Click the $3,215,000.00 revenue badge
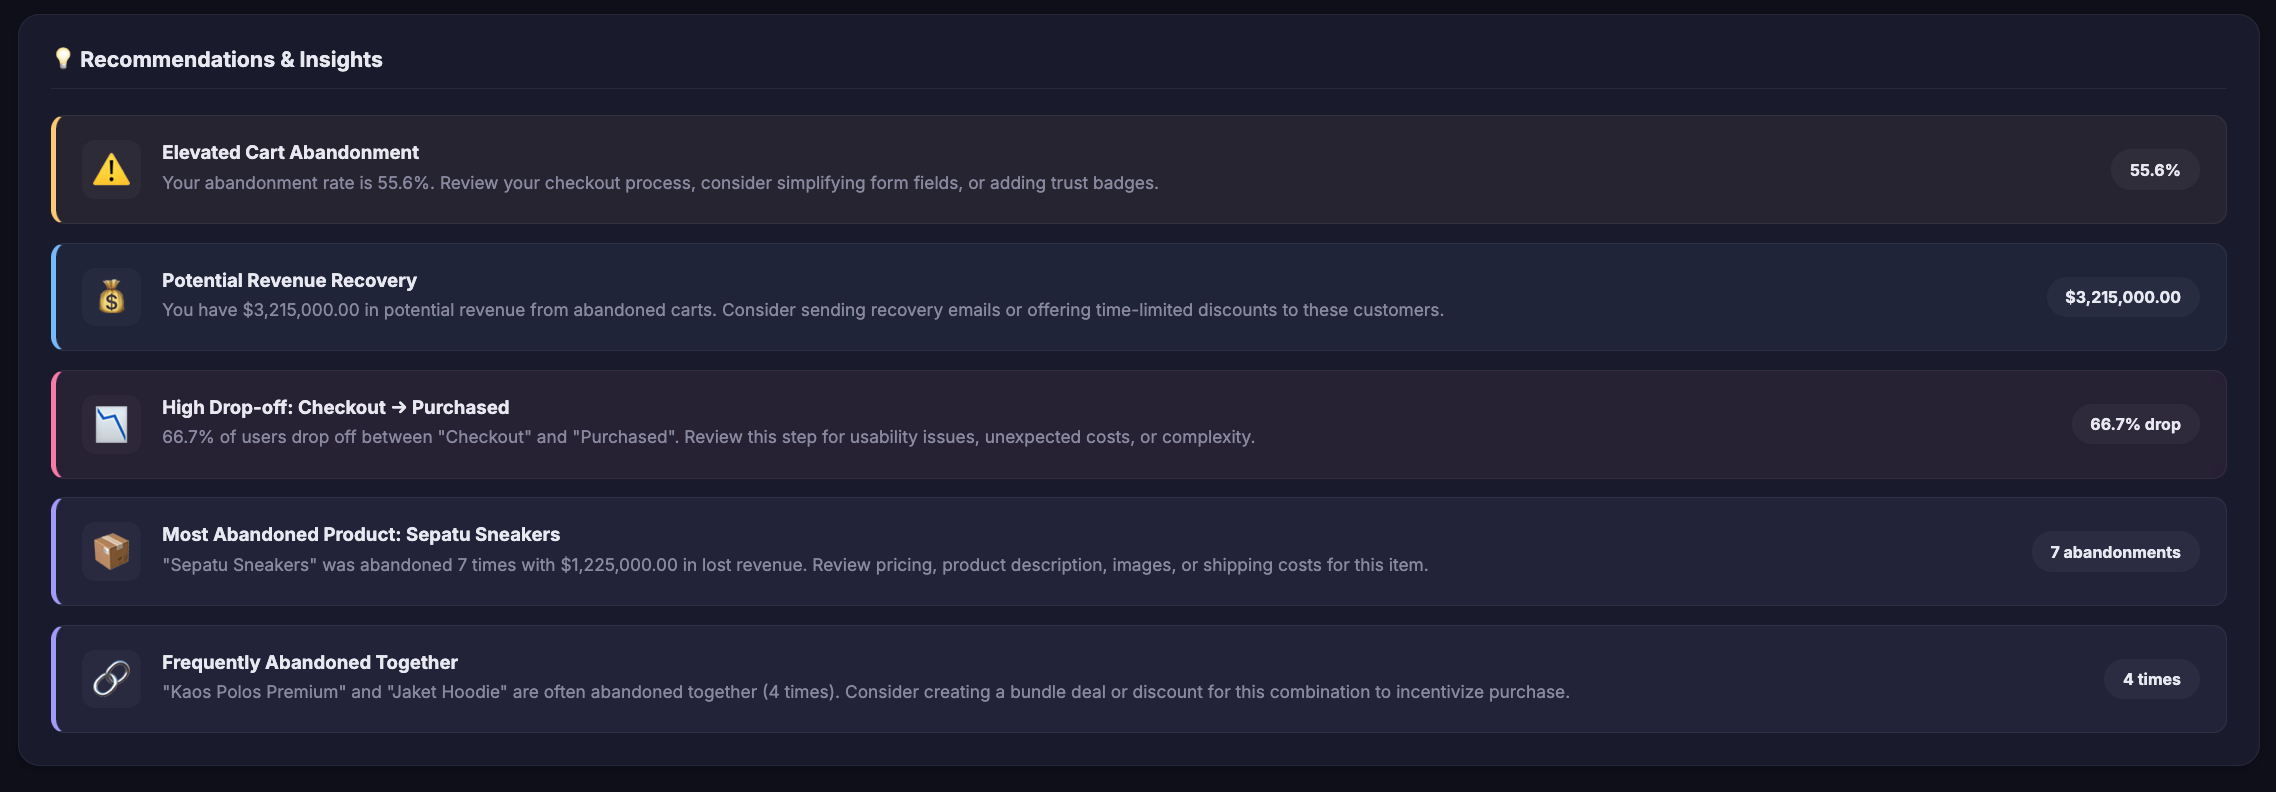2276x792 pixels. (2122, 297)
